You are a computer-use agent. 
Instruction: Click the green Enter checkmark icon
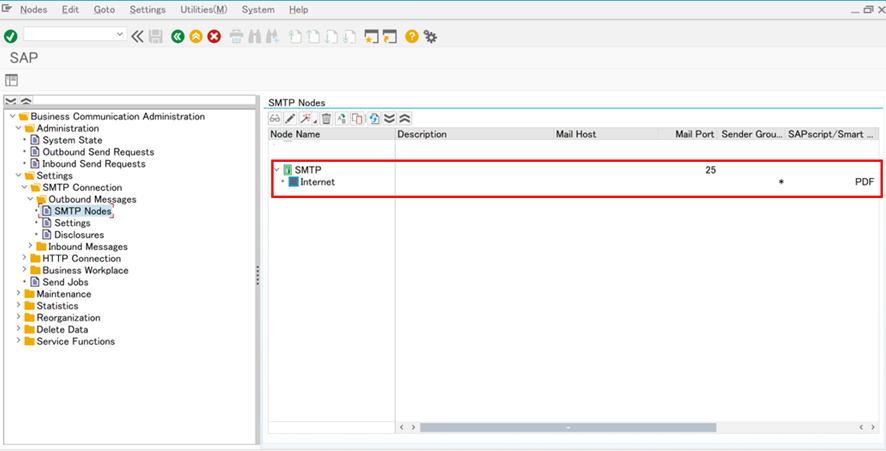(10, 36)
